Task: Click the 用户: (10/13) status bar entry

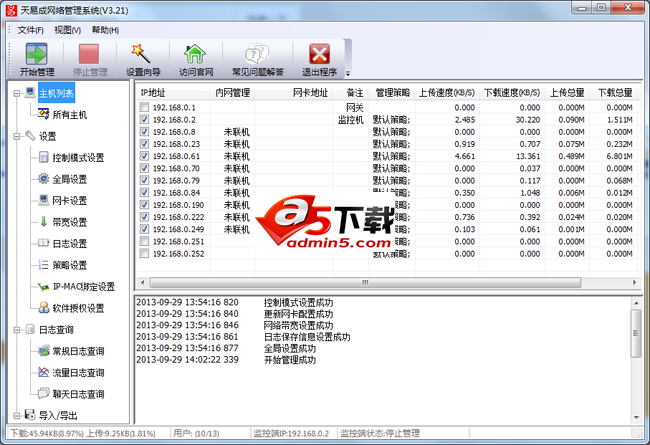Action: tap(196, 433)
